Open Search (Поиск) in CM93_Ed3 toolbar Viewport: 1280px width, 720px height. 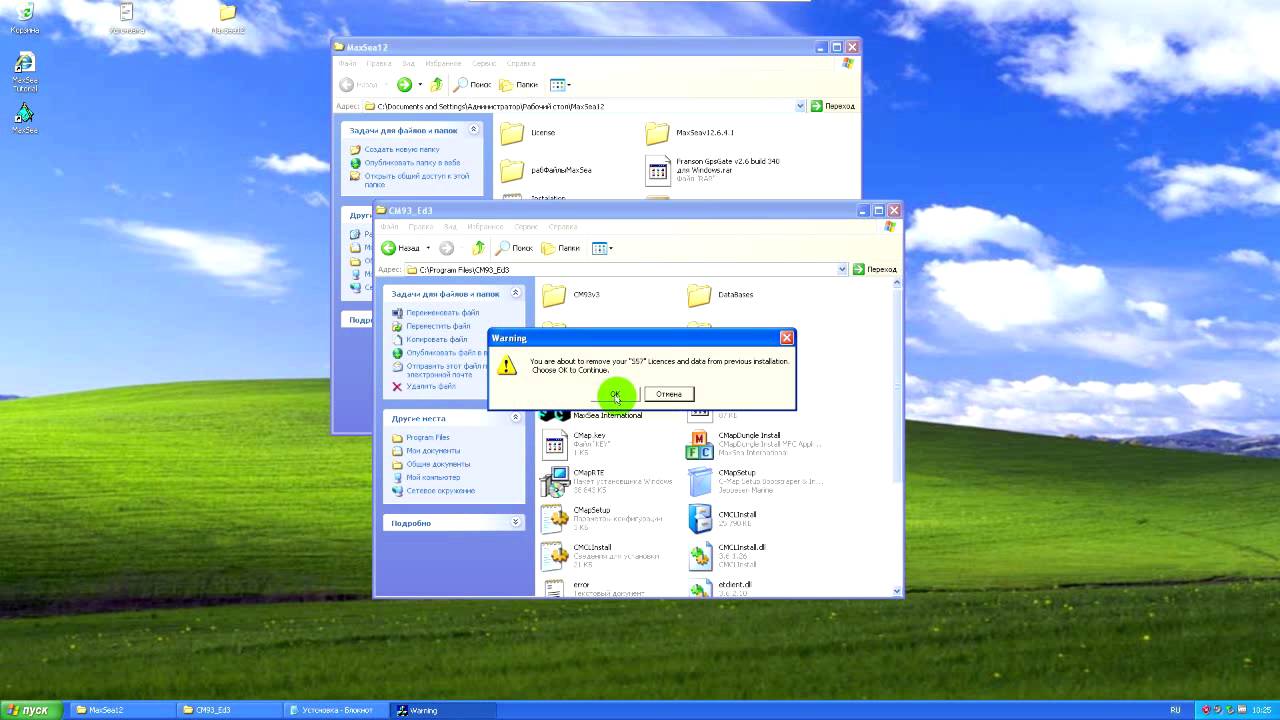[514, 248]
